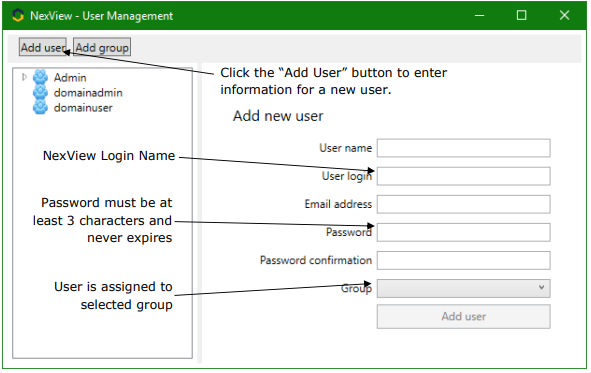Select domainadmin in the group list
The height and width of the screenshot is (373, 591).
point(88,93)
